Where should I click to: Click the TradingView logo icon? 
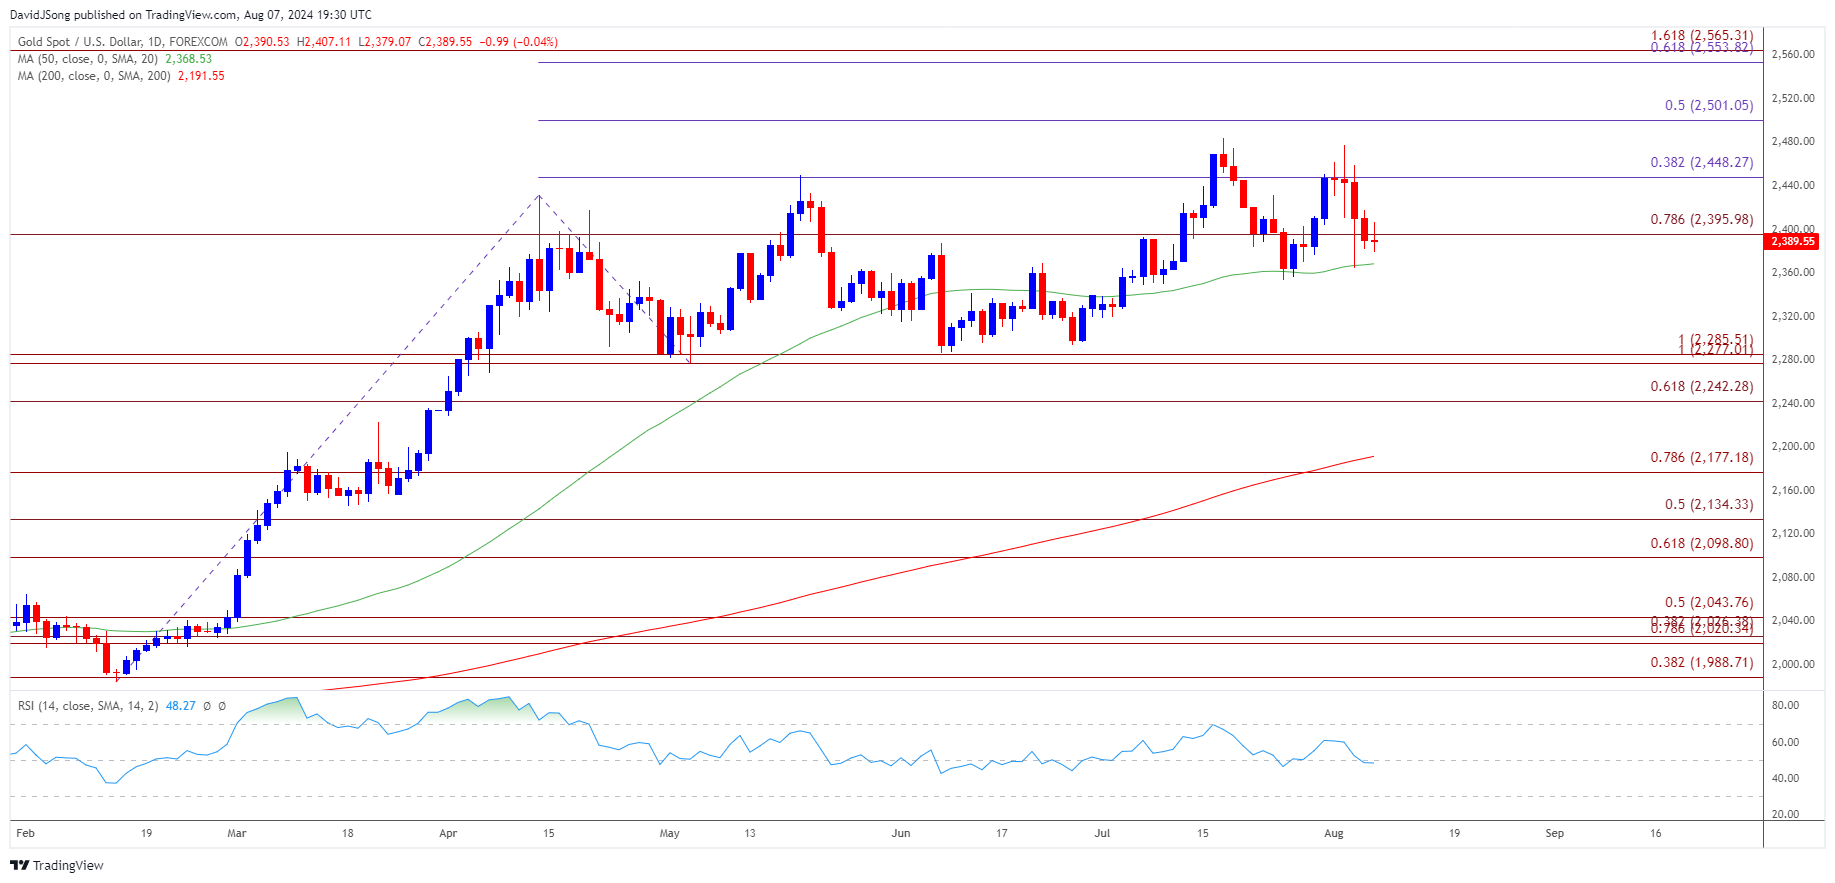click(x=20, y=865)
